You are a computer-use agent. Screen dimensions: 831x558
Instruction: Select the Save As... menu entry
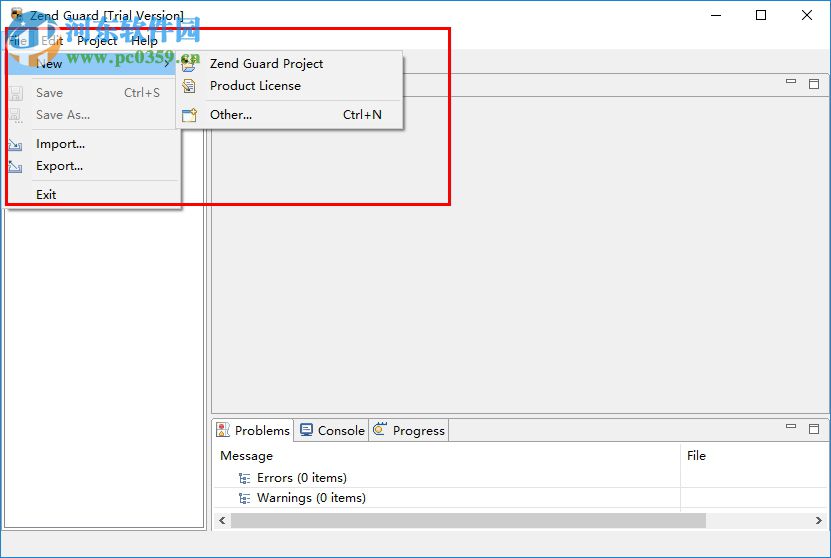pyautogui.click(x=93, y=115)
